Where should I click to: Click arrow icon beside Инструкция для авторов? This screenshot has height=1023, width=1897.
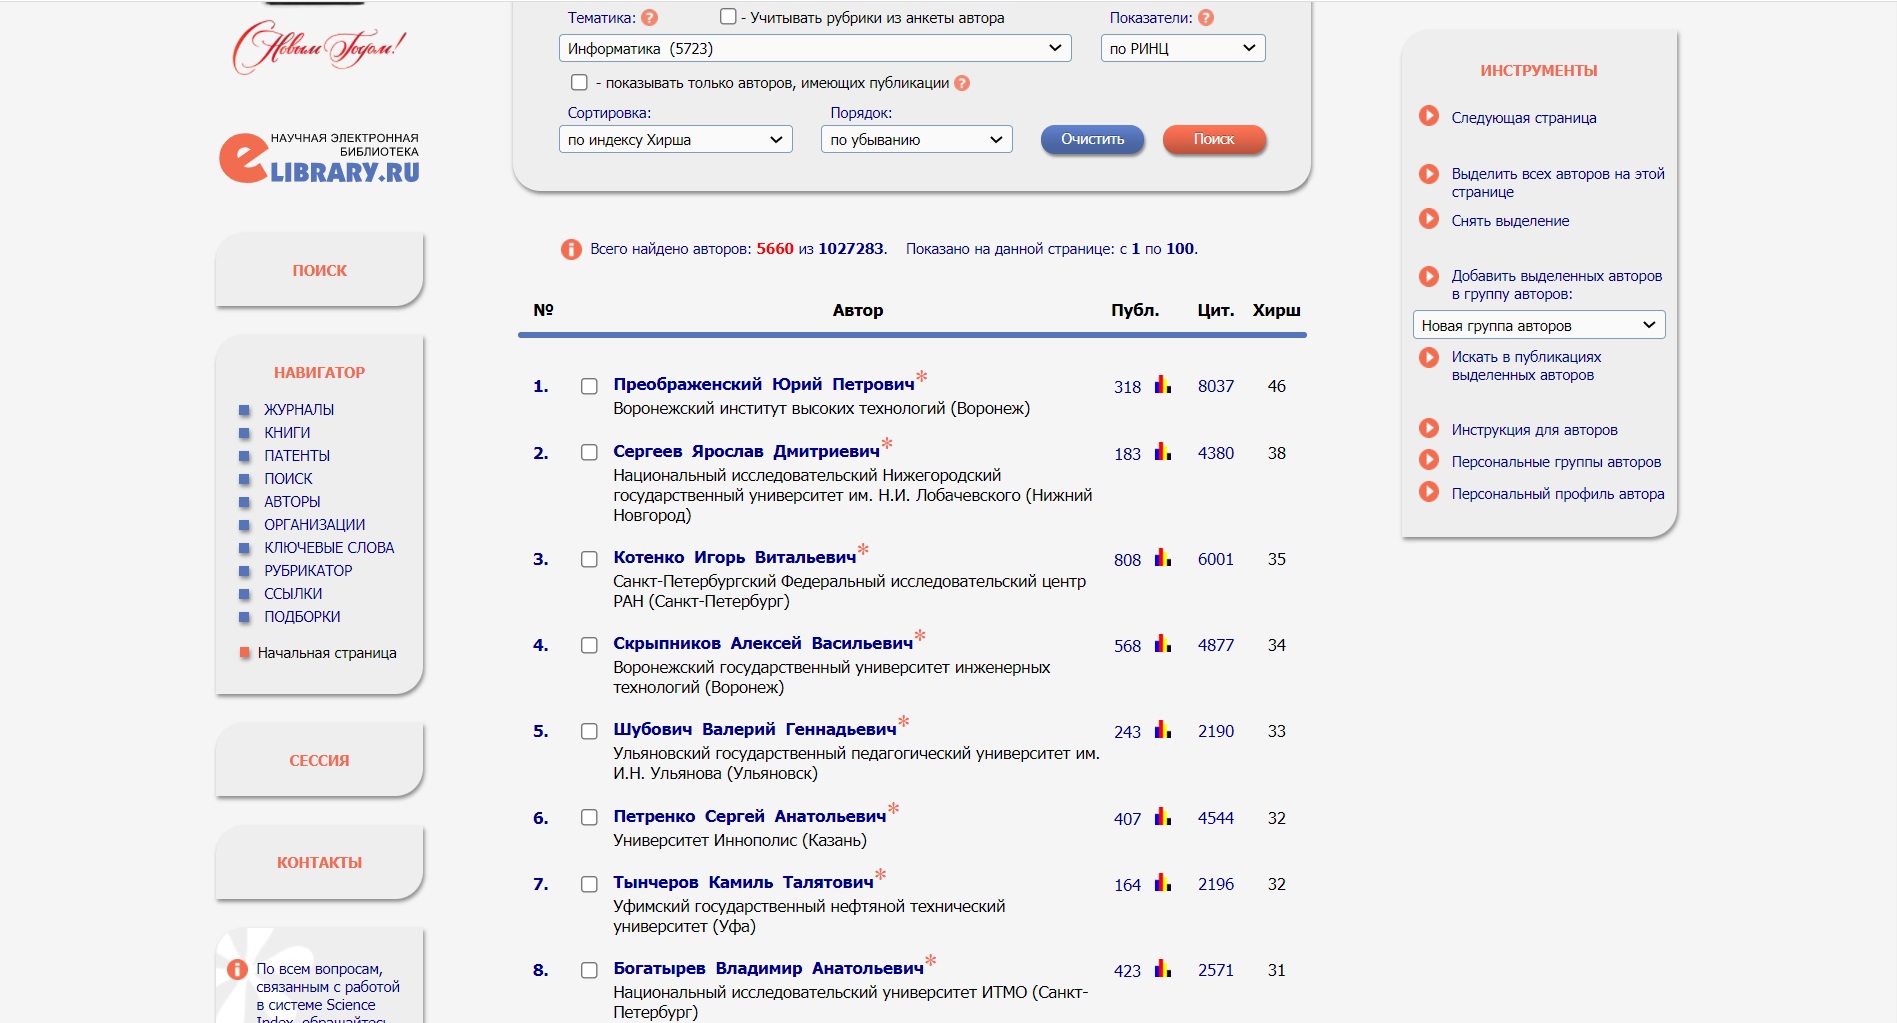tap(1429, 428)
